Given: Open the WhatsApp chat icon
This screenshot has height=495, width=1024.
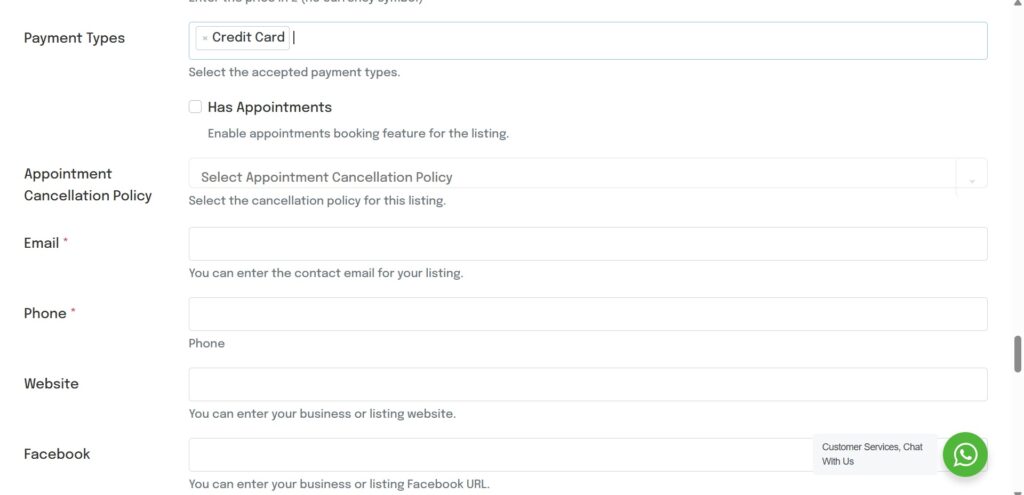Looking at the screenshot, I should (x=965, y=455).
